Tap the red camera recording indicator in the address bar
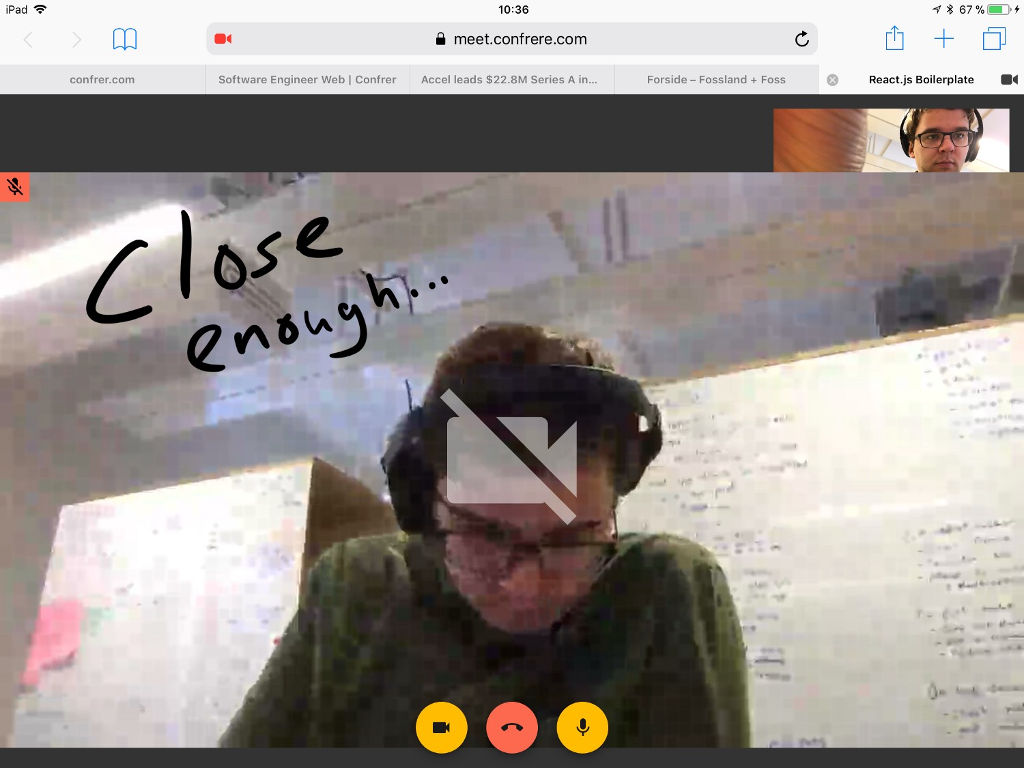1024x768 pixels. point(223,39)
